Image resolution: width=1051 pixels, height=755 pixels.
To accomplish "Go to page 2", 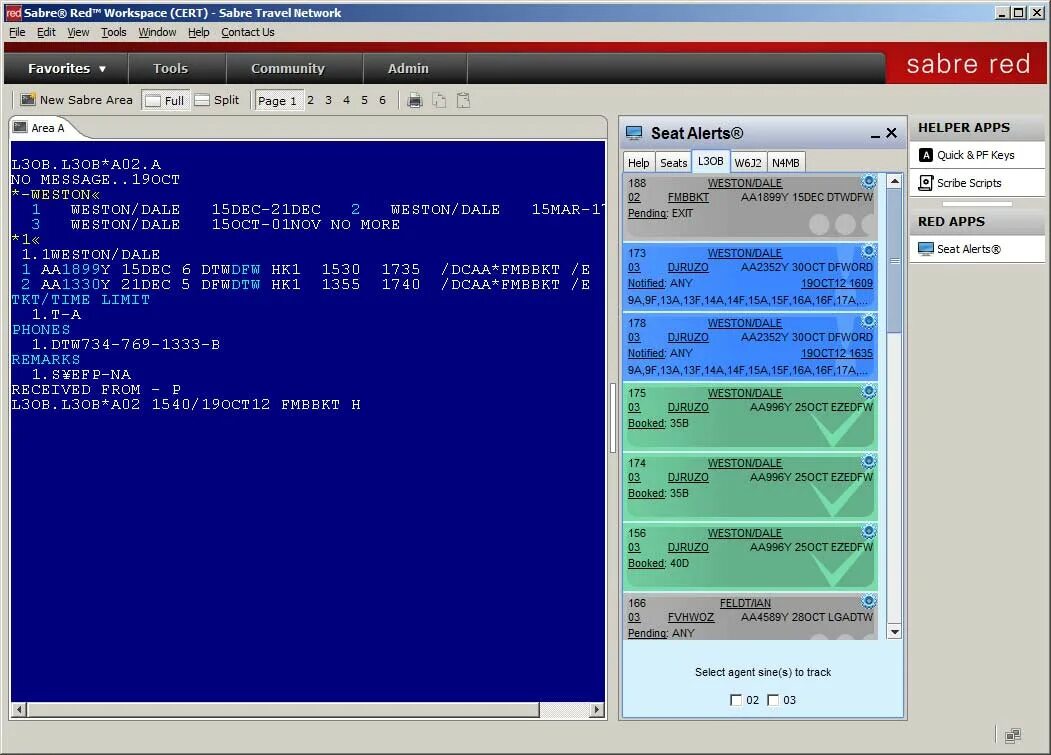I will click(310, 100).
